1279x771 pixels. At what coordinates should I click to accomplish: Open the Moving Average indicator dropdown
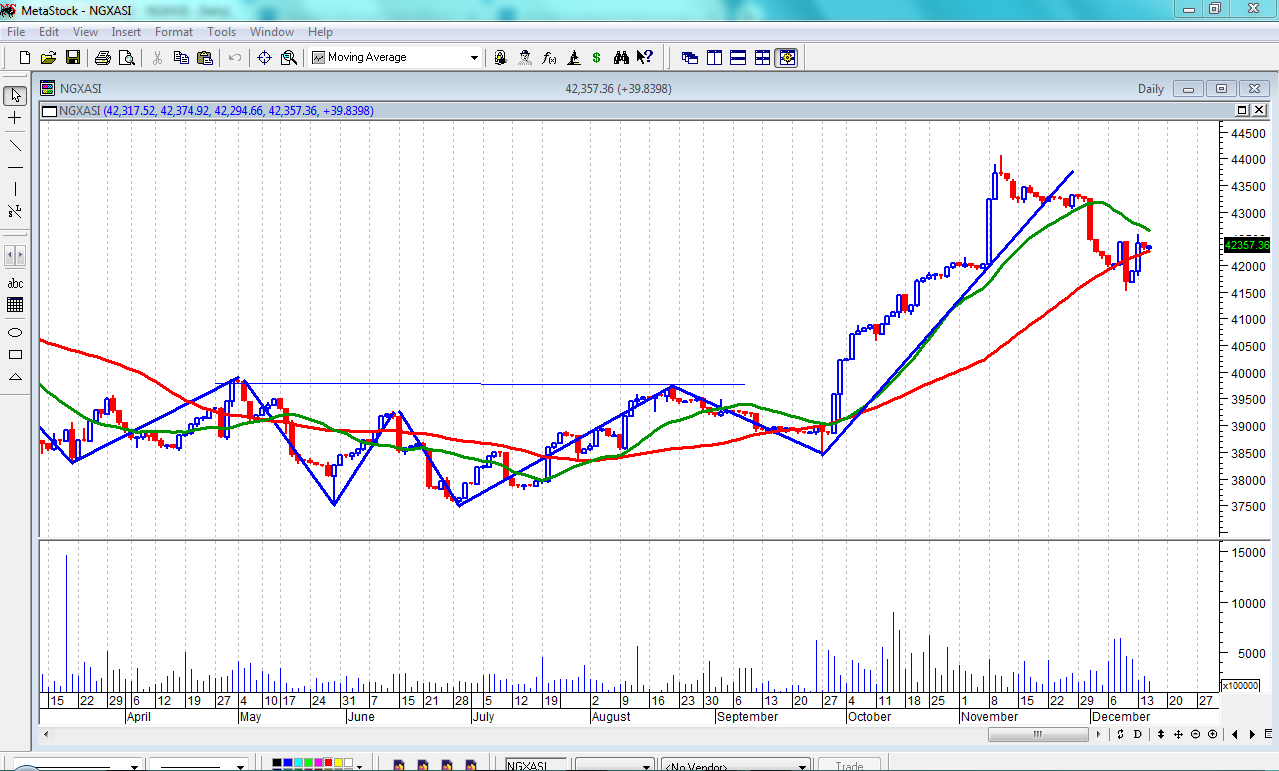[474, 58]
